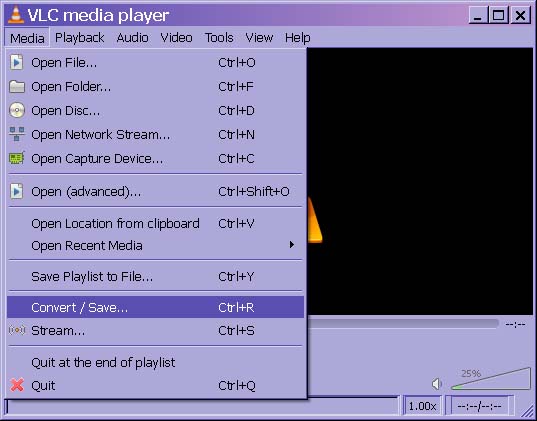Image resolution: width=537 pixels, height=421 pixels.
Task: Choose Open Disc... menu entry
Action: [155, 111]
